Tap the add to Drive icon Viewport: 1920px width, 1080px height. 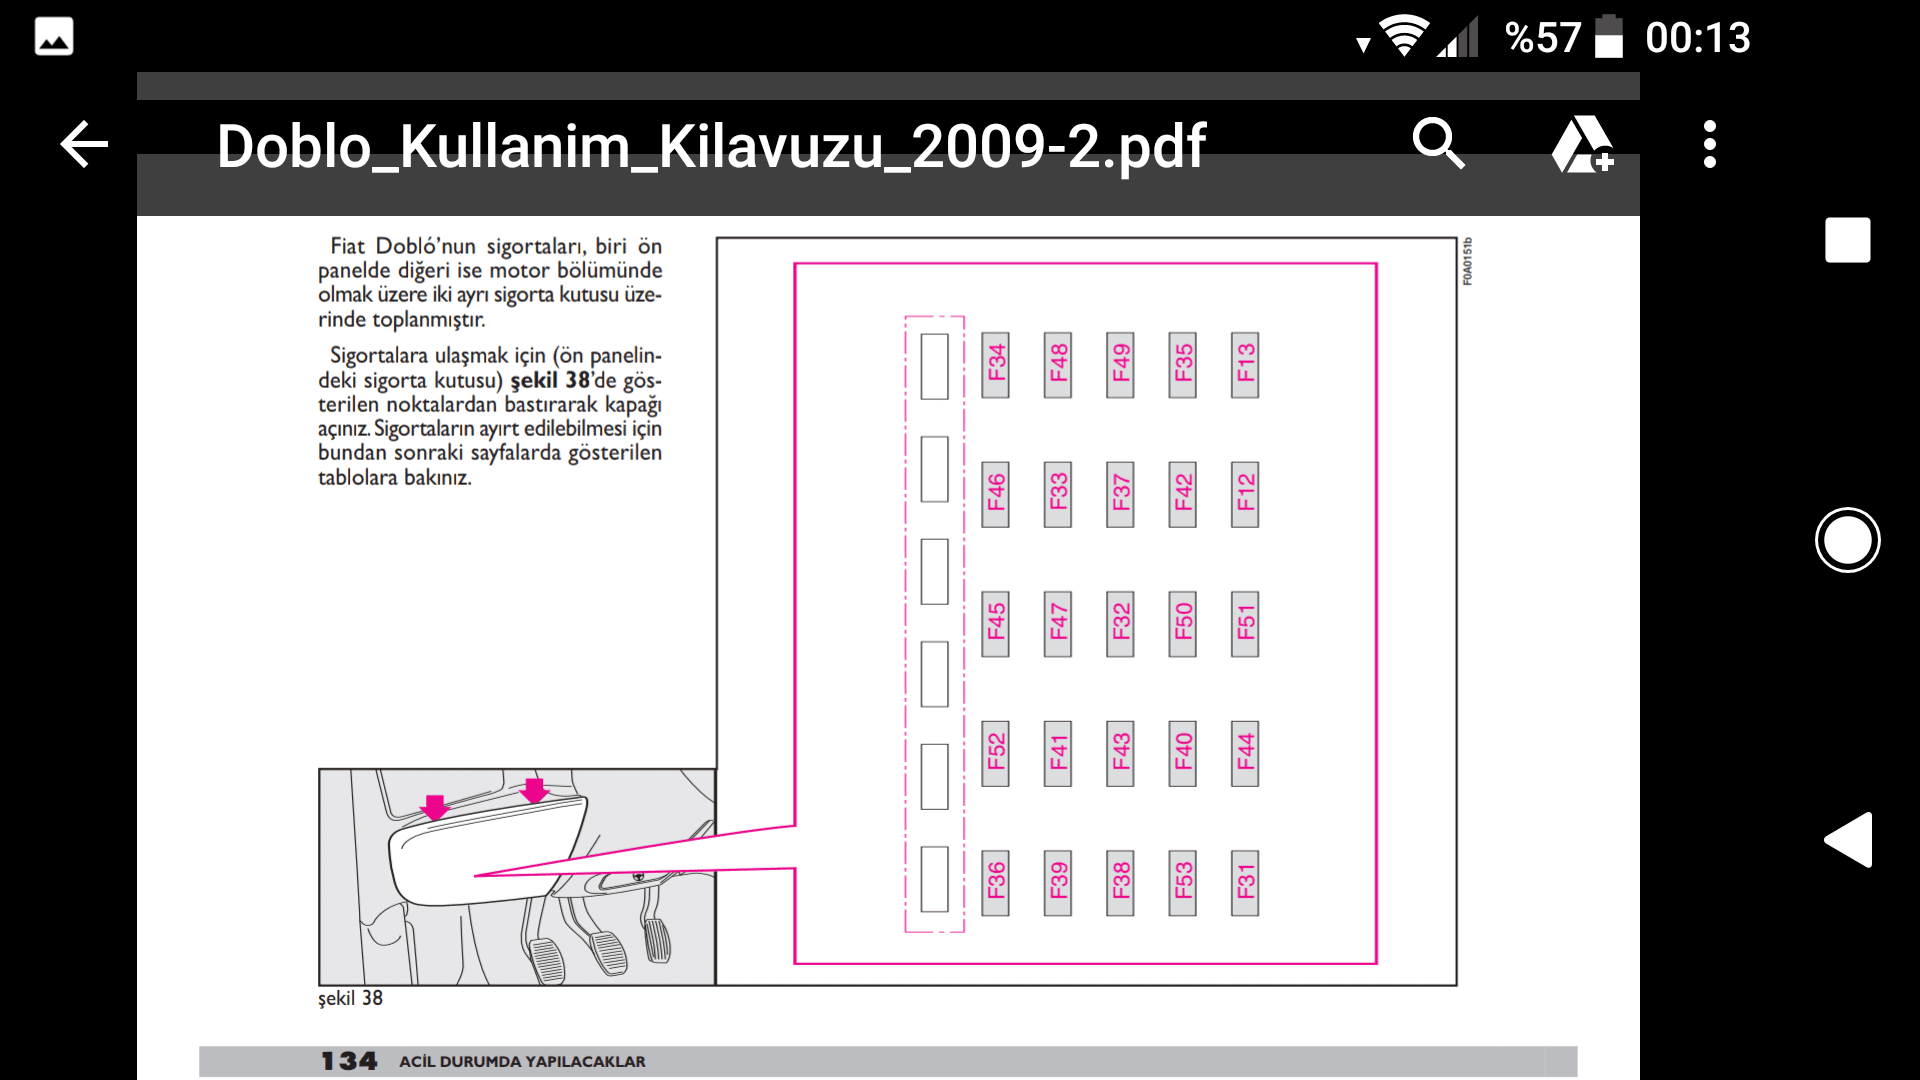click(1581, 145)
